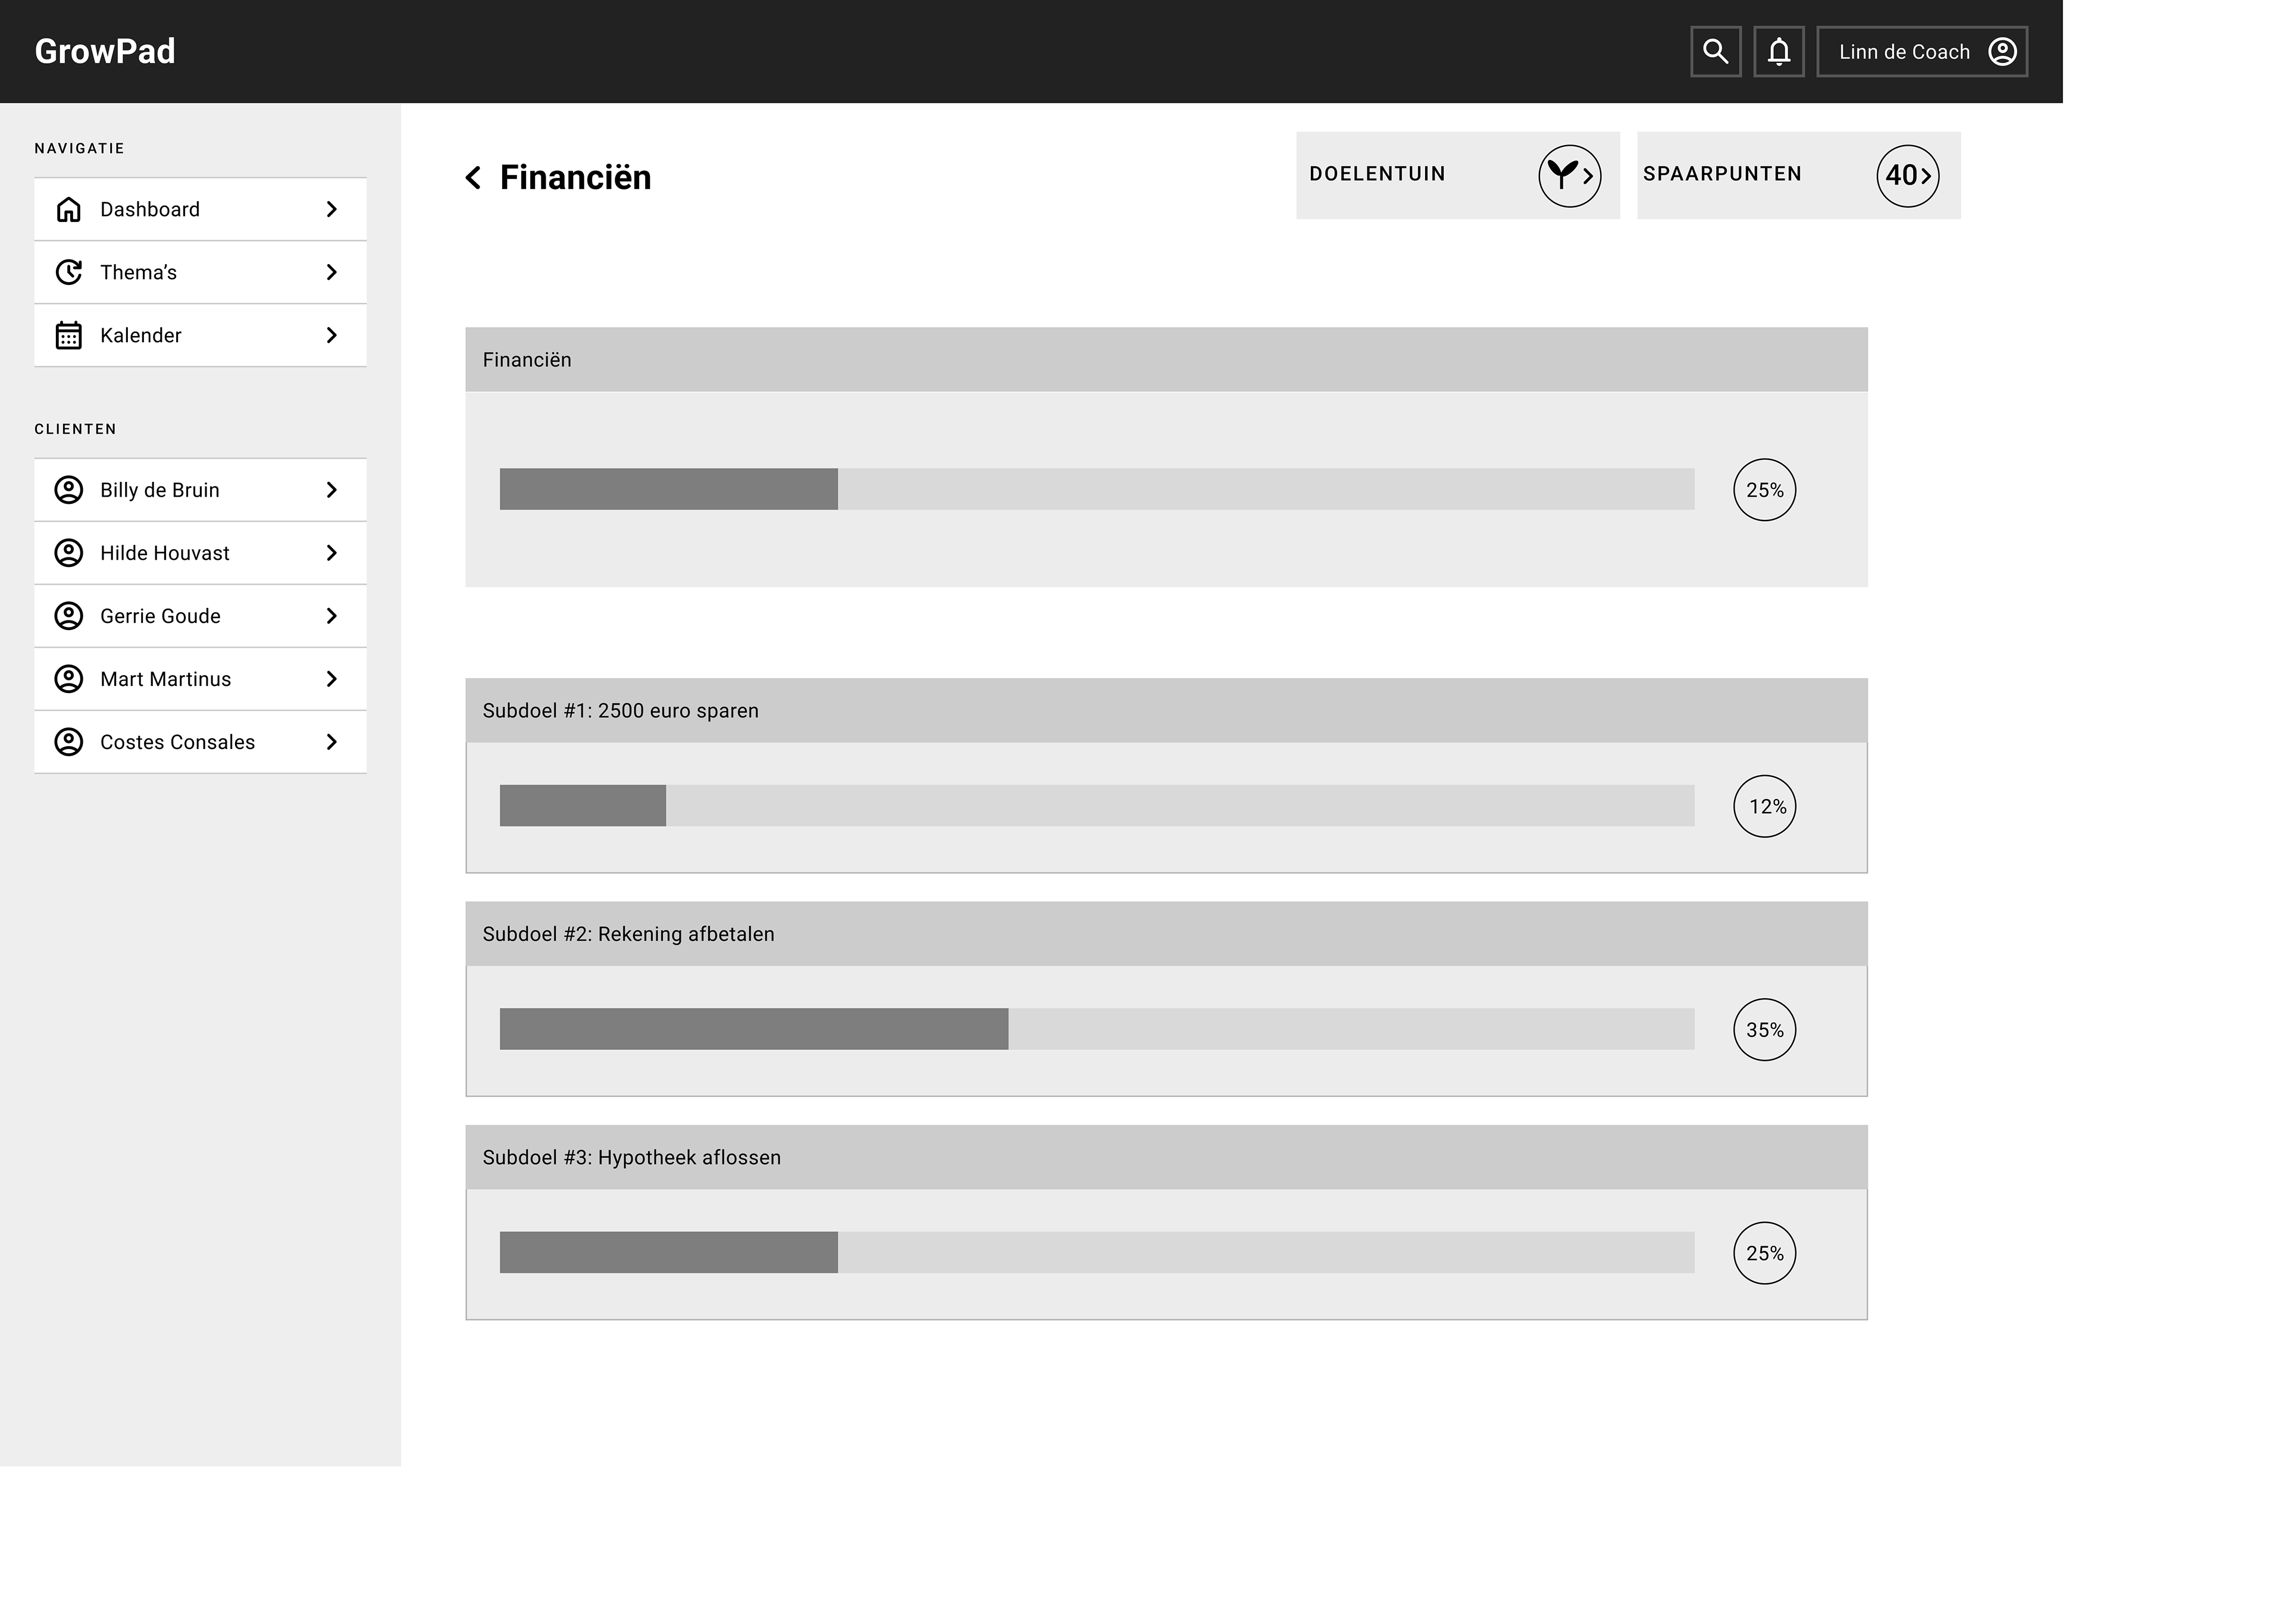This screenshot has width=2285, height=1624.
Task: Click Costes Consales avatar icon
Action: point(68,742)
